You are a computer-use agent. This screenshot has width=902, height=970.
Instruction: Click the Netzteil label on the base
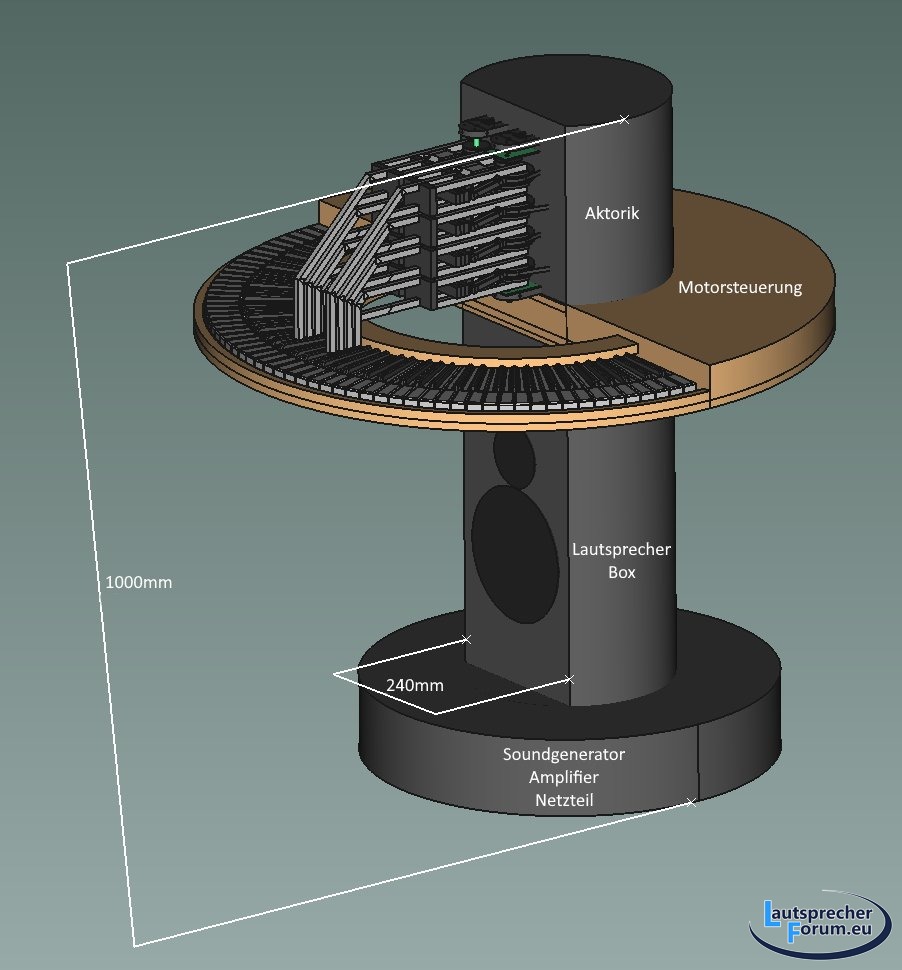tap(564, 800)
